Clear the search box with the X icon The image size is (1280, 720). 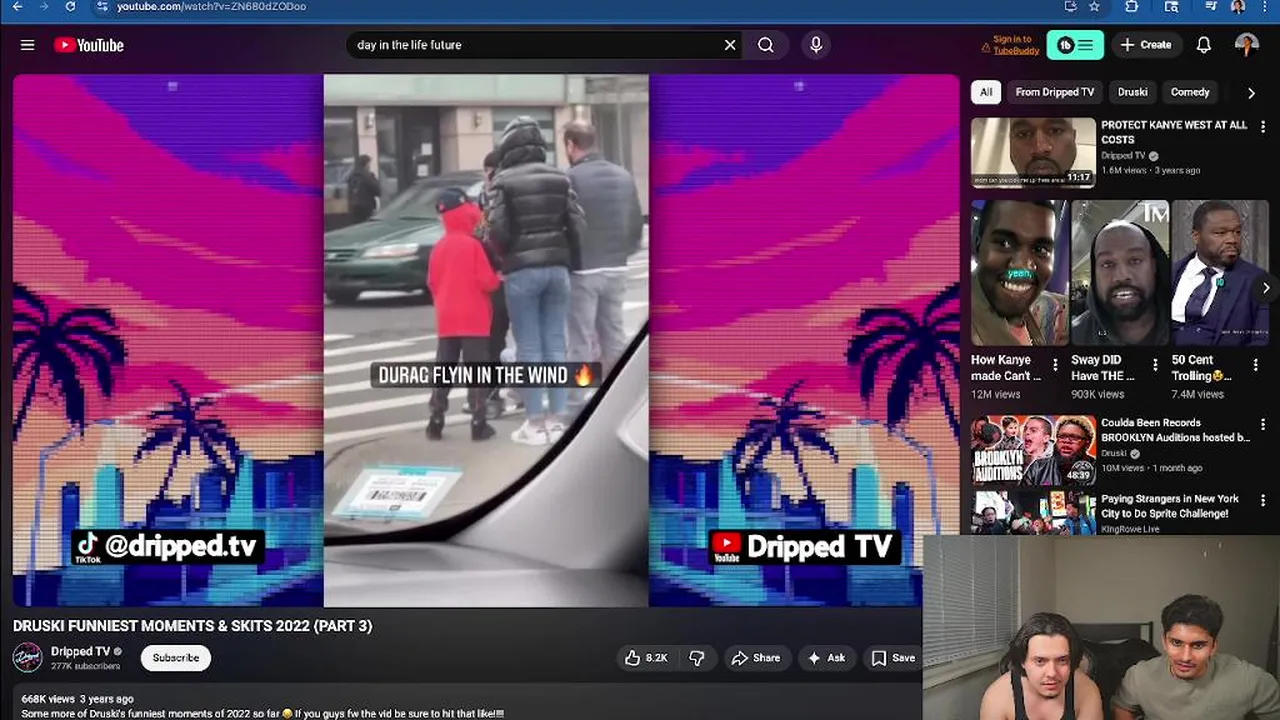click(730, 45)
